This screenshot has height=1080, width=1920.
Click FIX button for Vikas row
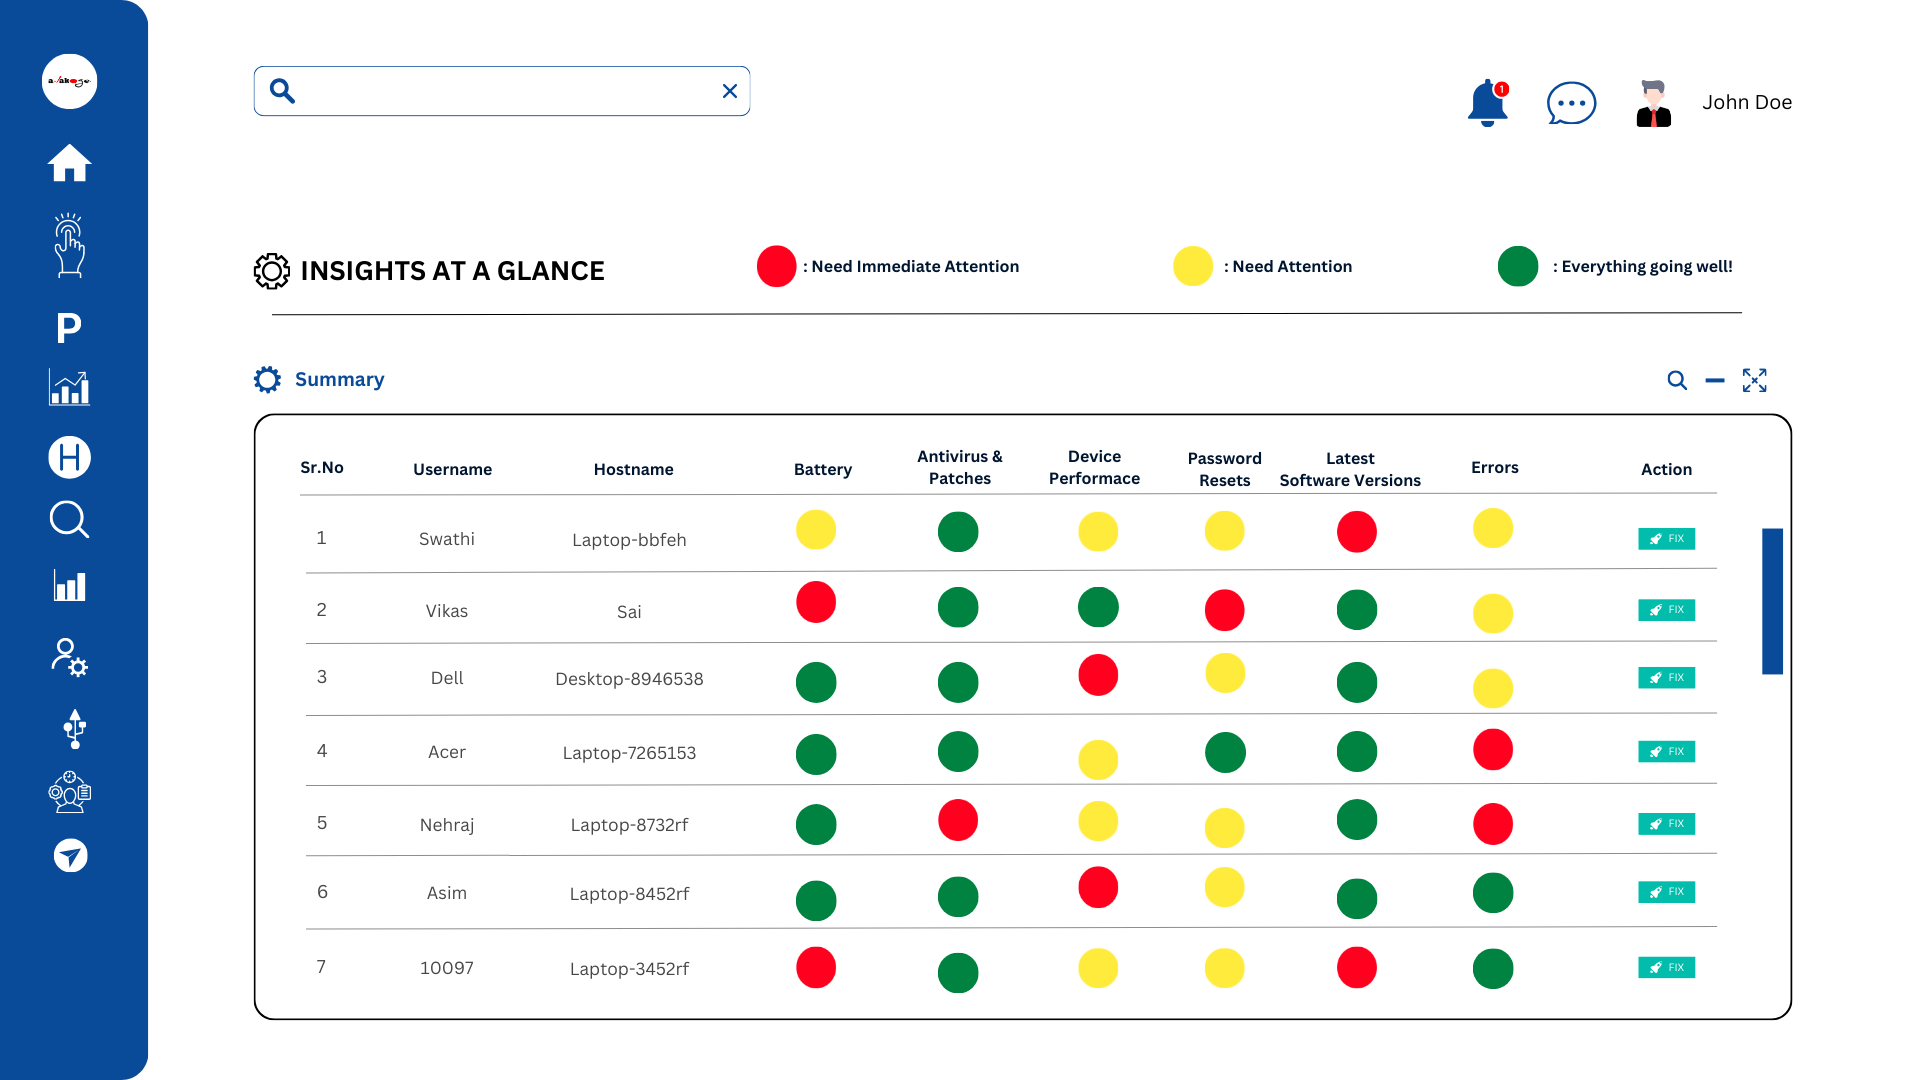point(1666,610)
